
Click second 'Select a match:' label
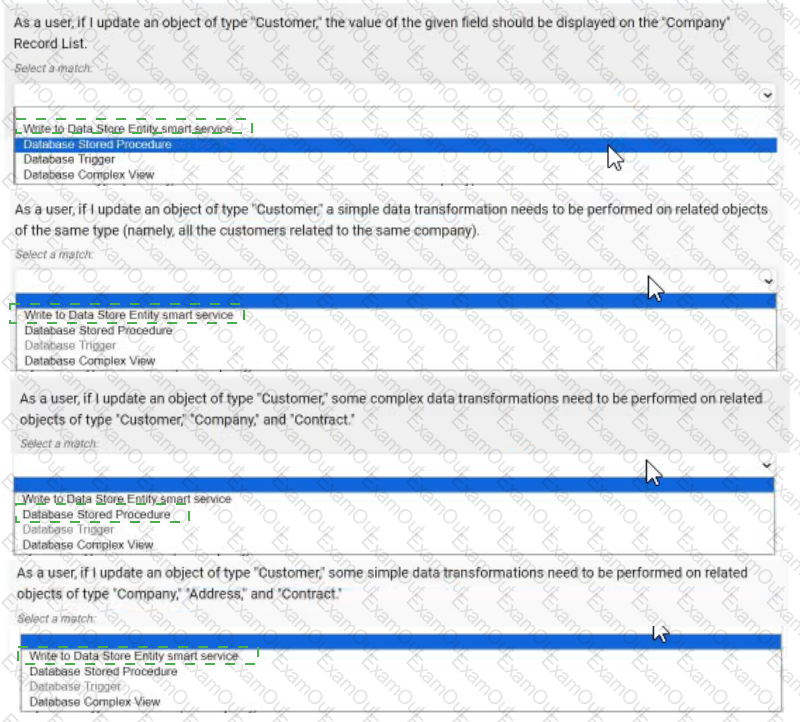coord(54,255)
